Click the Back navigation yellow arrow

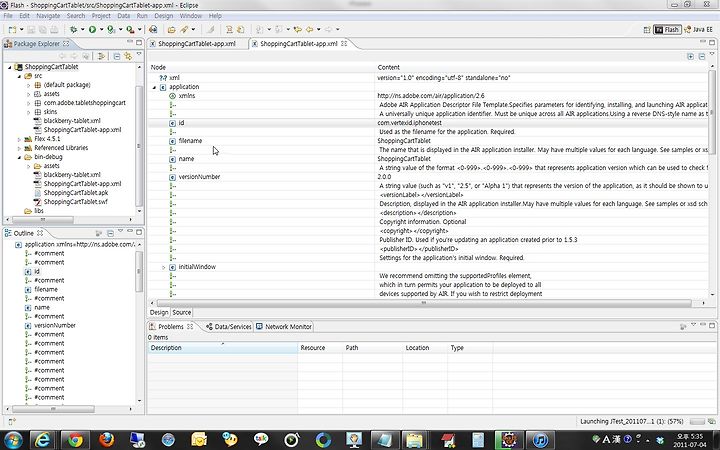tap(309, 30)
